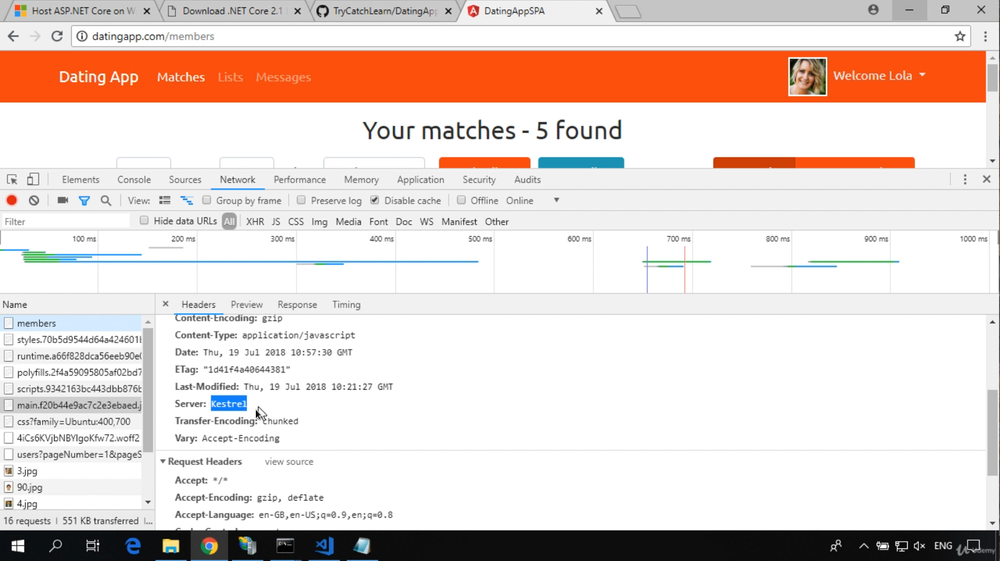Clear the network log
Viewport: 1000px width, 561px height.
pos(34,200)
